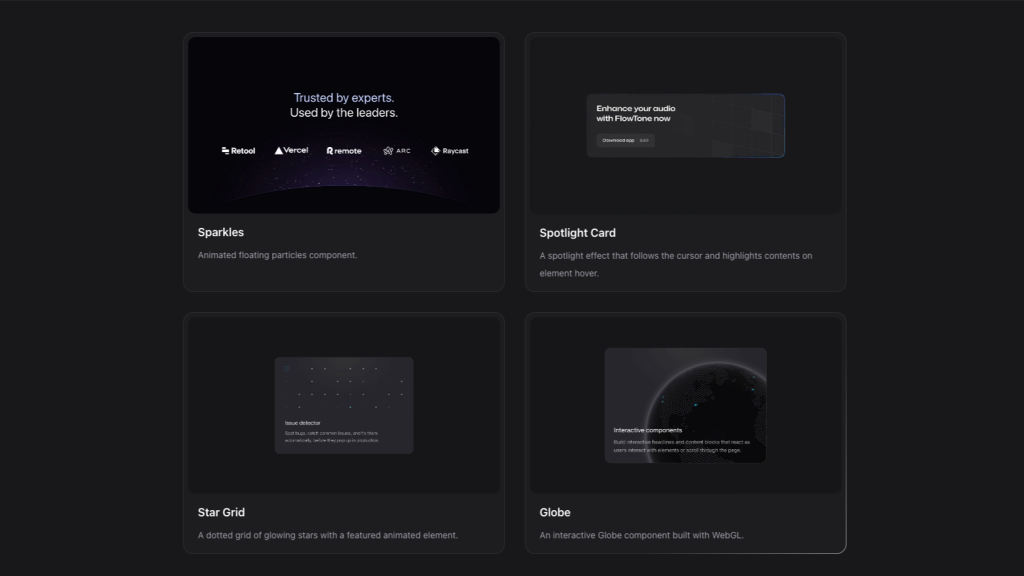The image size is (1024, 576).
Task: Open the Spotlight Card component title link
Action: (x=577, y=232)
